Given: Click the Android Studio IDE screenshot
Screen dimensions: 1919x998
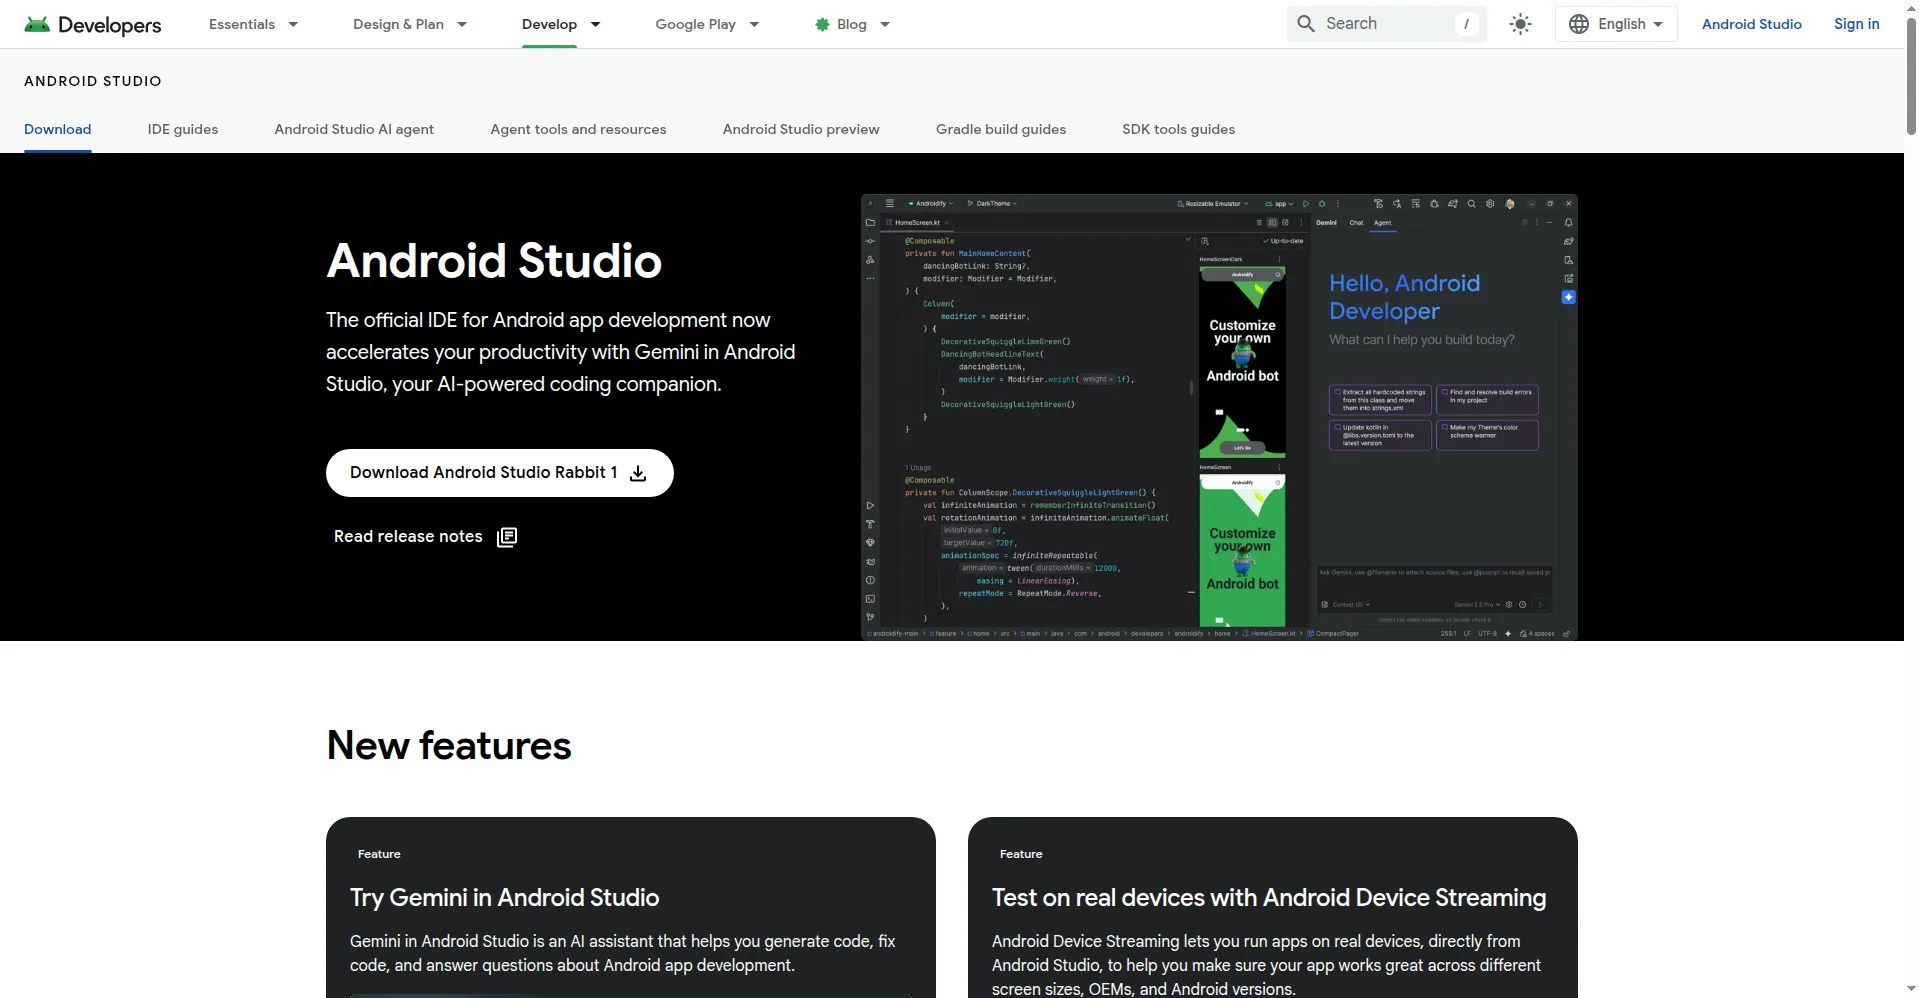Looking at the screenshot, I should 1219,417.
